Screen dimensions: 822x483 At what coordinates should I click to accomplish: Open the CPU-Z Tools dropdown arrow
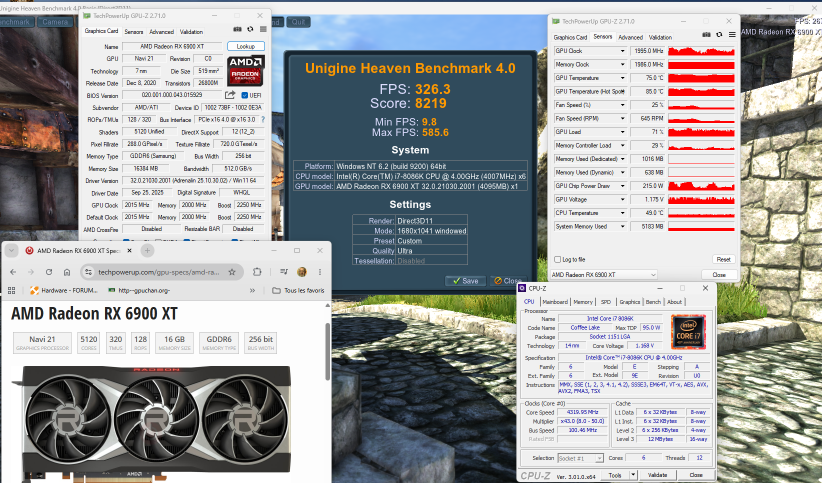point(633,475)
